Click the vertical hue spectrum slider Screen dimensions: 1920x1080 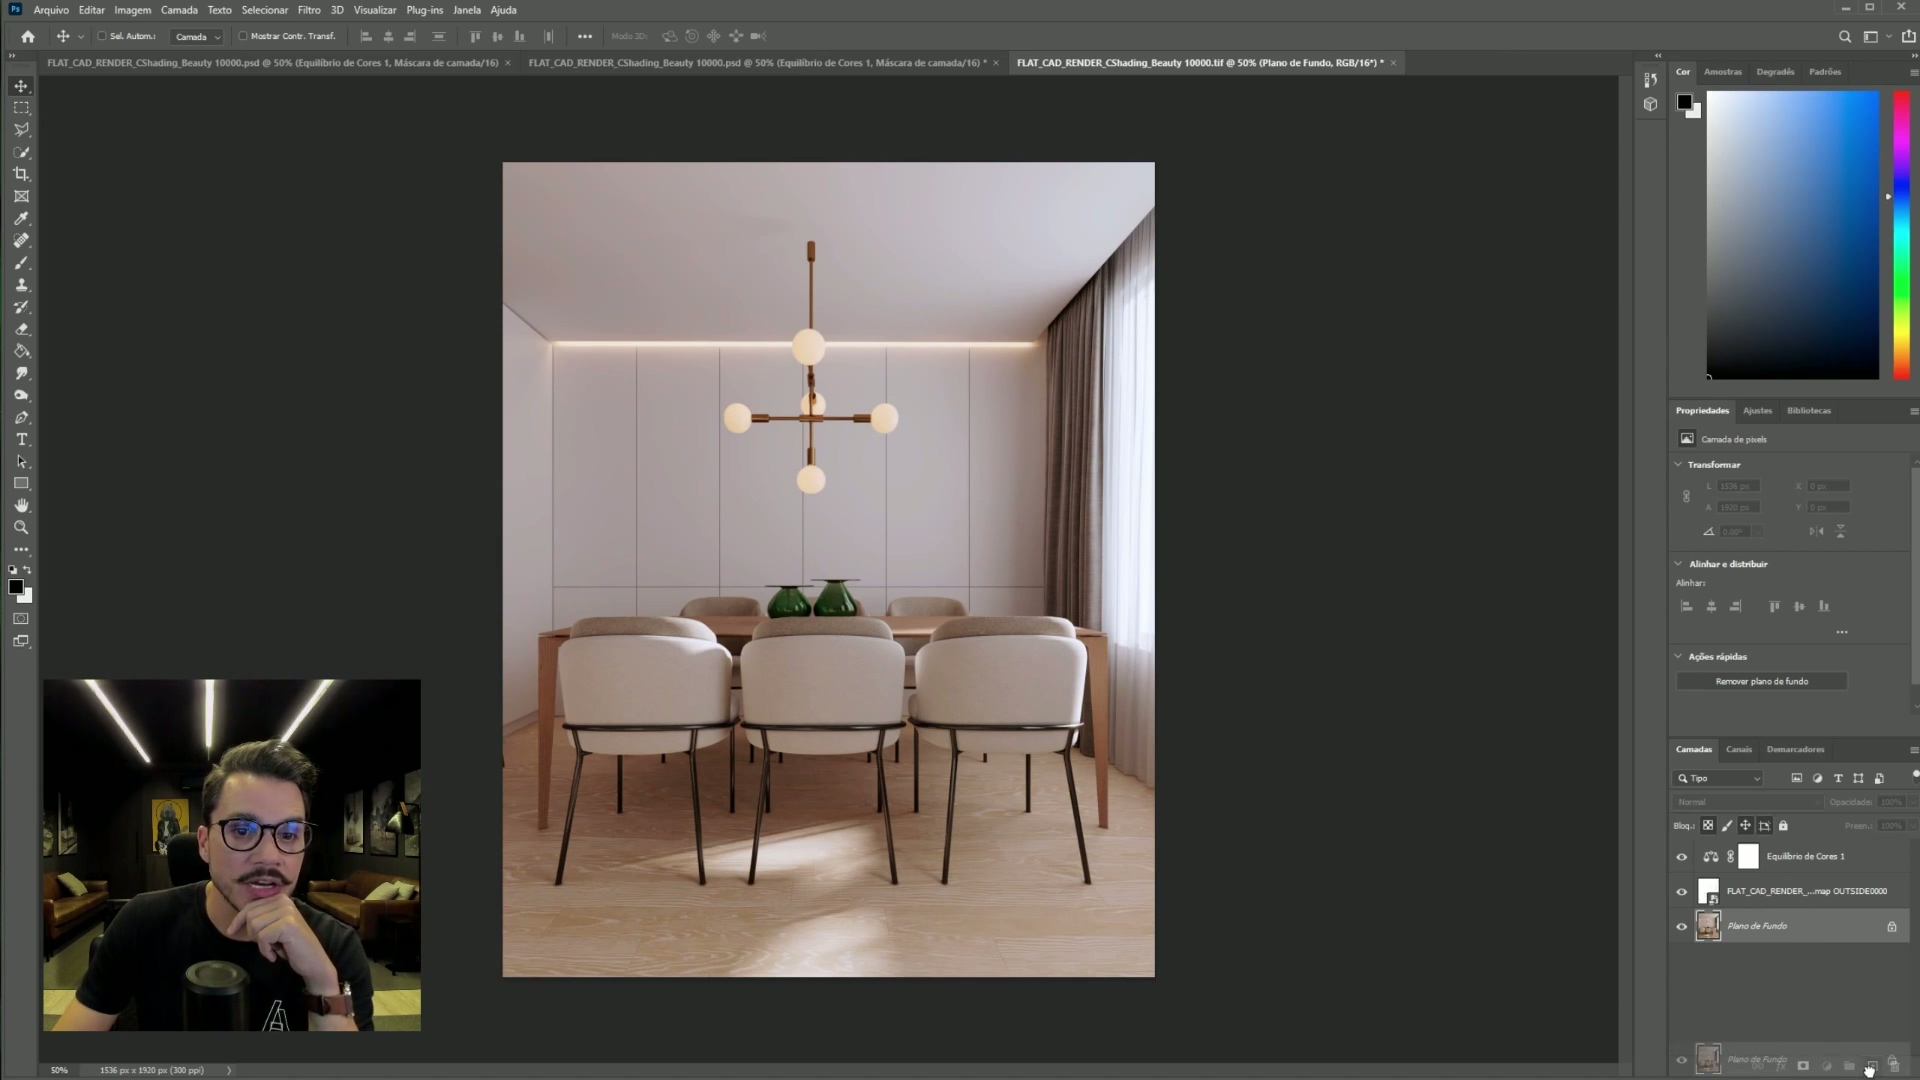1901,235
